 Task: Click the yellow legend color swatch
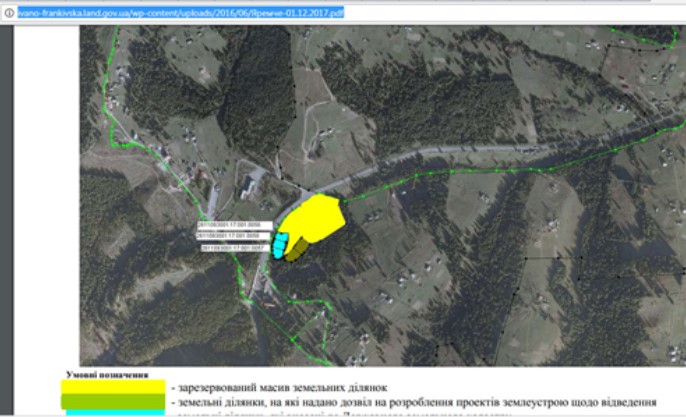click(x=113, y=386)
